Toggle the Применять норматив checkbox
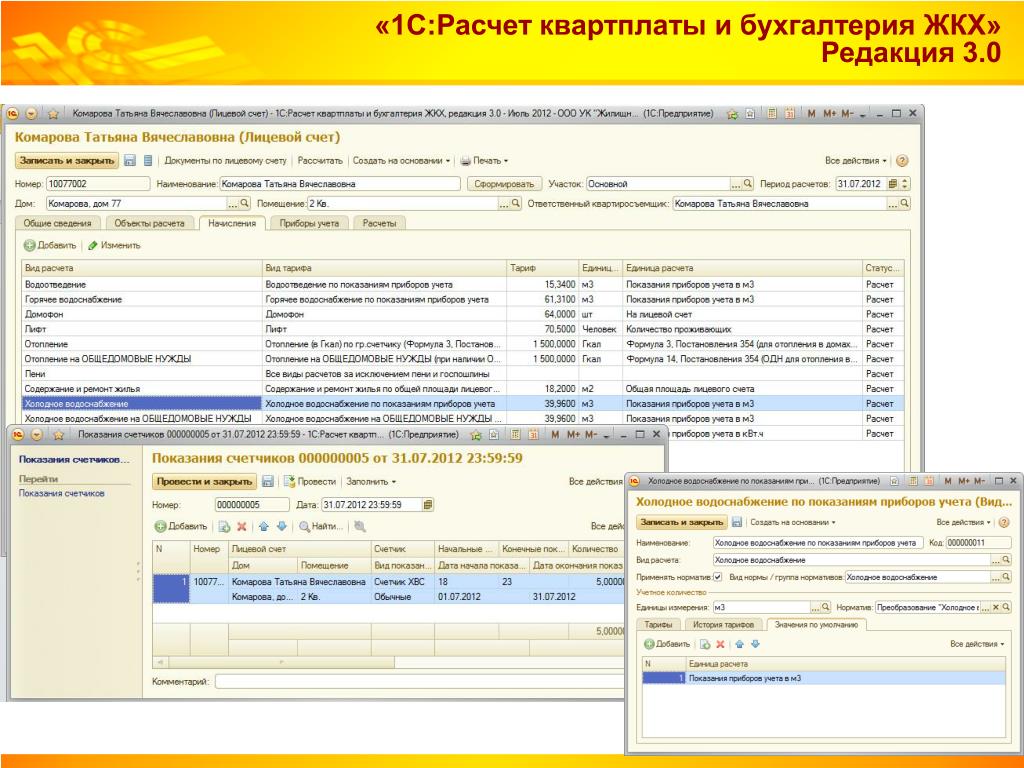The height and width of the screenshot is (768, 1024). click(717, 577)
